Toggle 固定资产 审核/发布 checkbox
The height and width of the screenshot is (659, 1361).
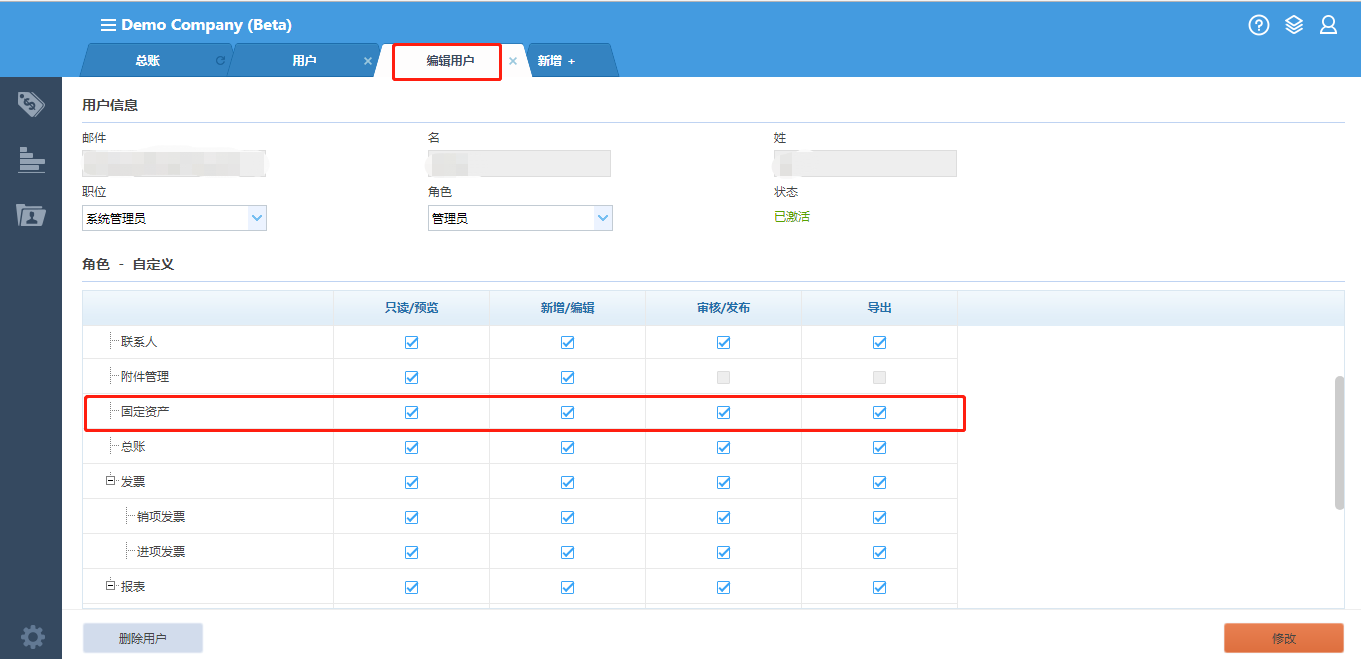tap(723, 412)
